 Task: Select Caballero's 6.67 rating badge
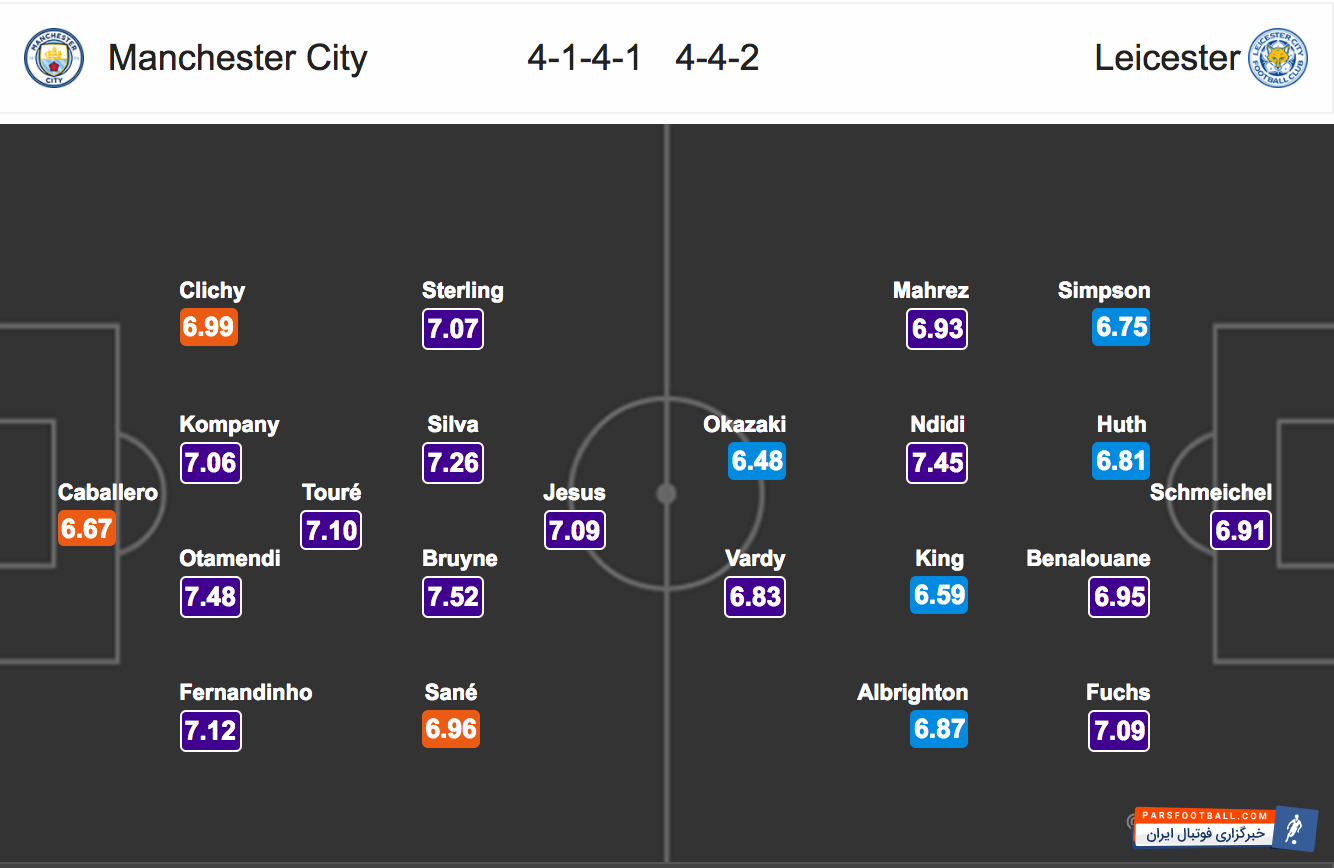[87, 528]
